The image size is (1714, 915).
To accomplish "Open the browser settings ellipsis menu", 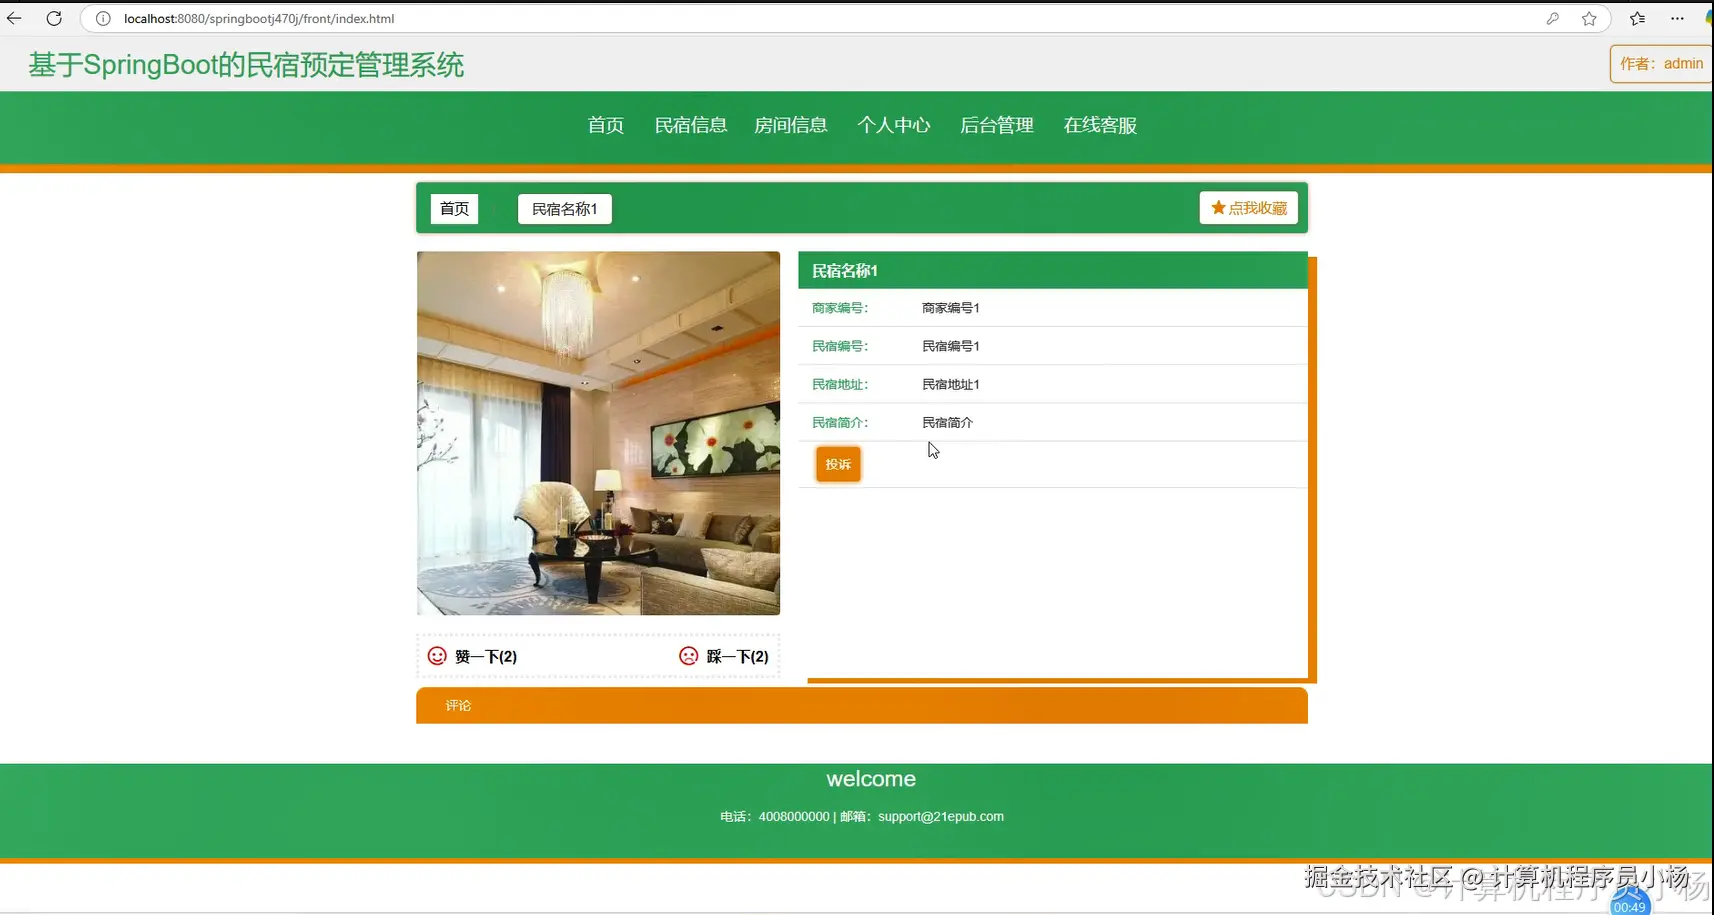I will coord(1679,18).
